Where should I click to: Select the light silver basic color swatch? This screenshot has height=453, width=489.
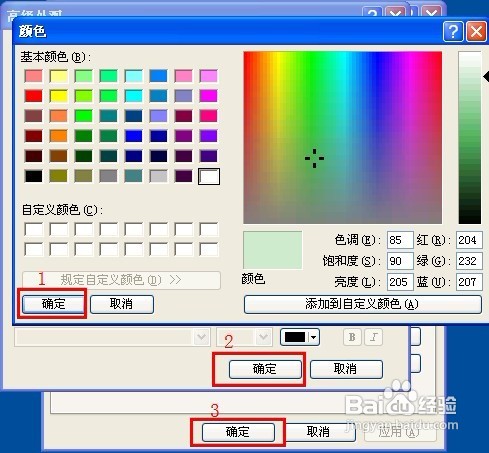[159, 176]
